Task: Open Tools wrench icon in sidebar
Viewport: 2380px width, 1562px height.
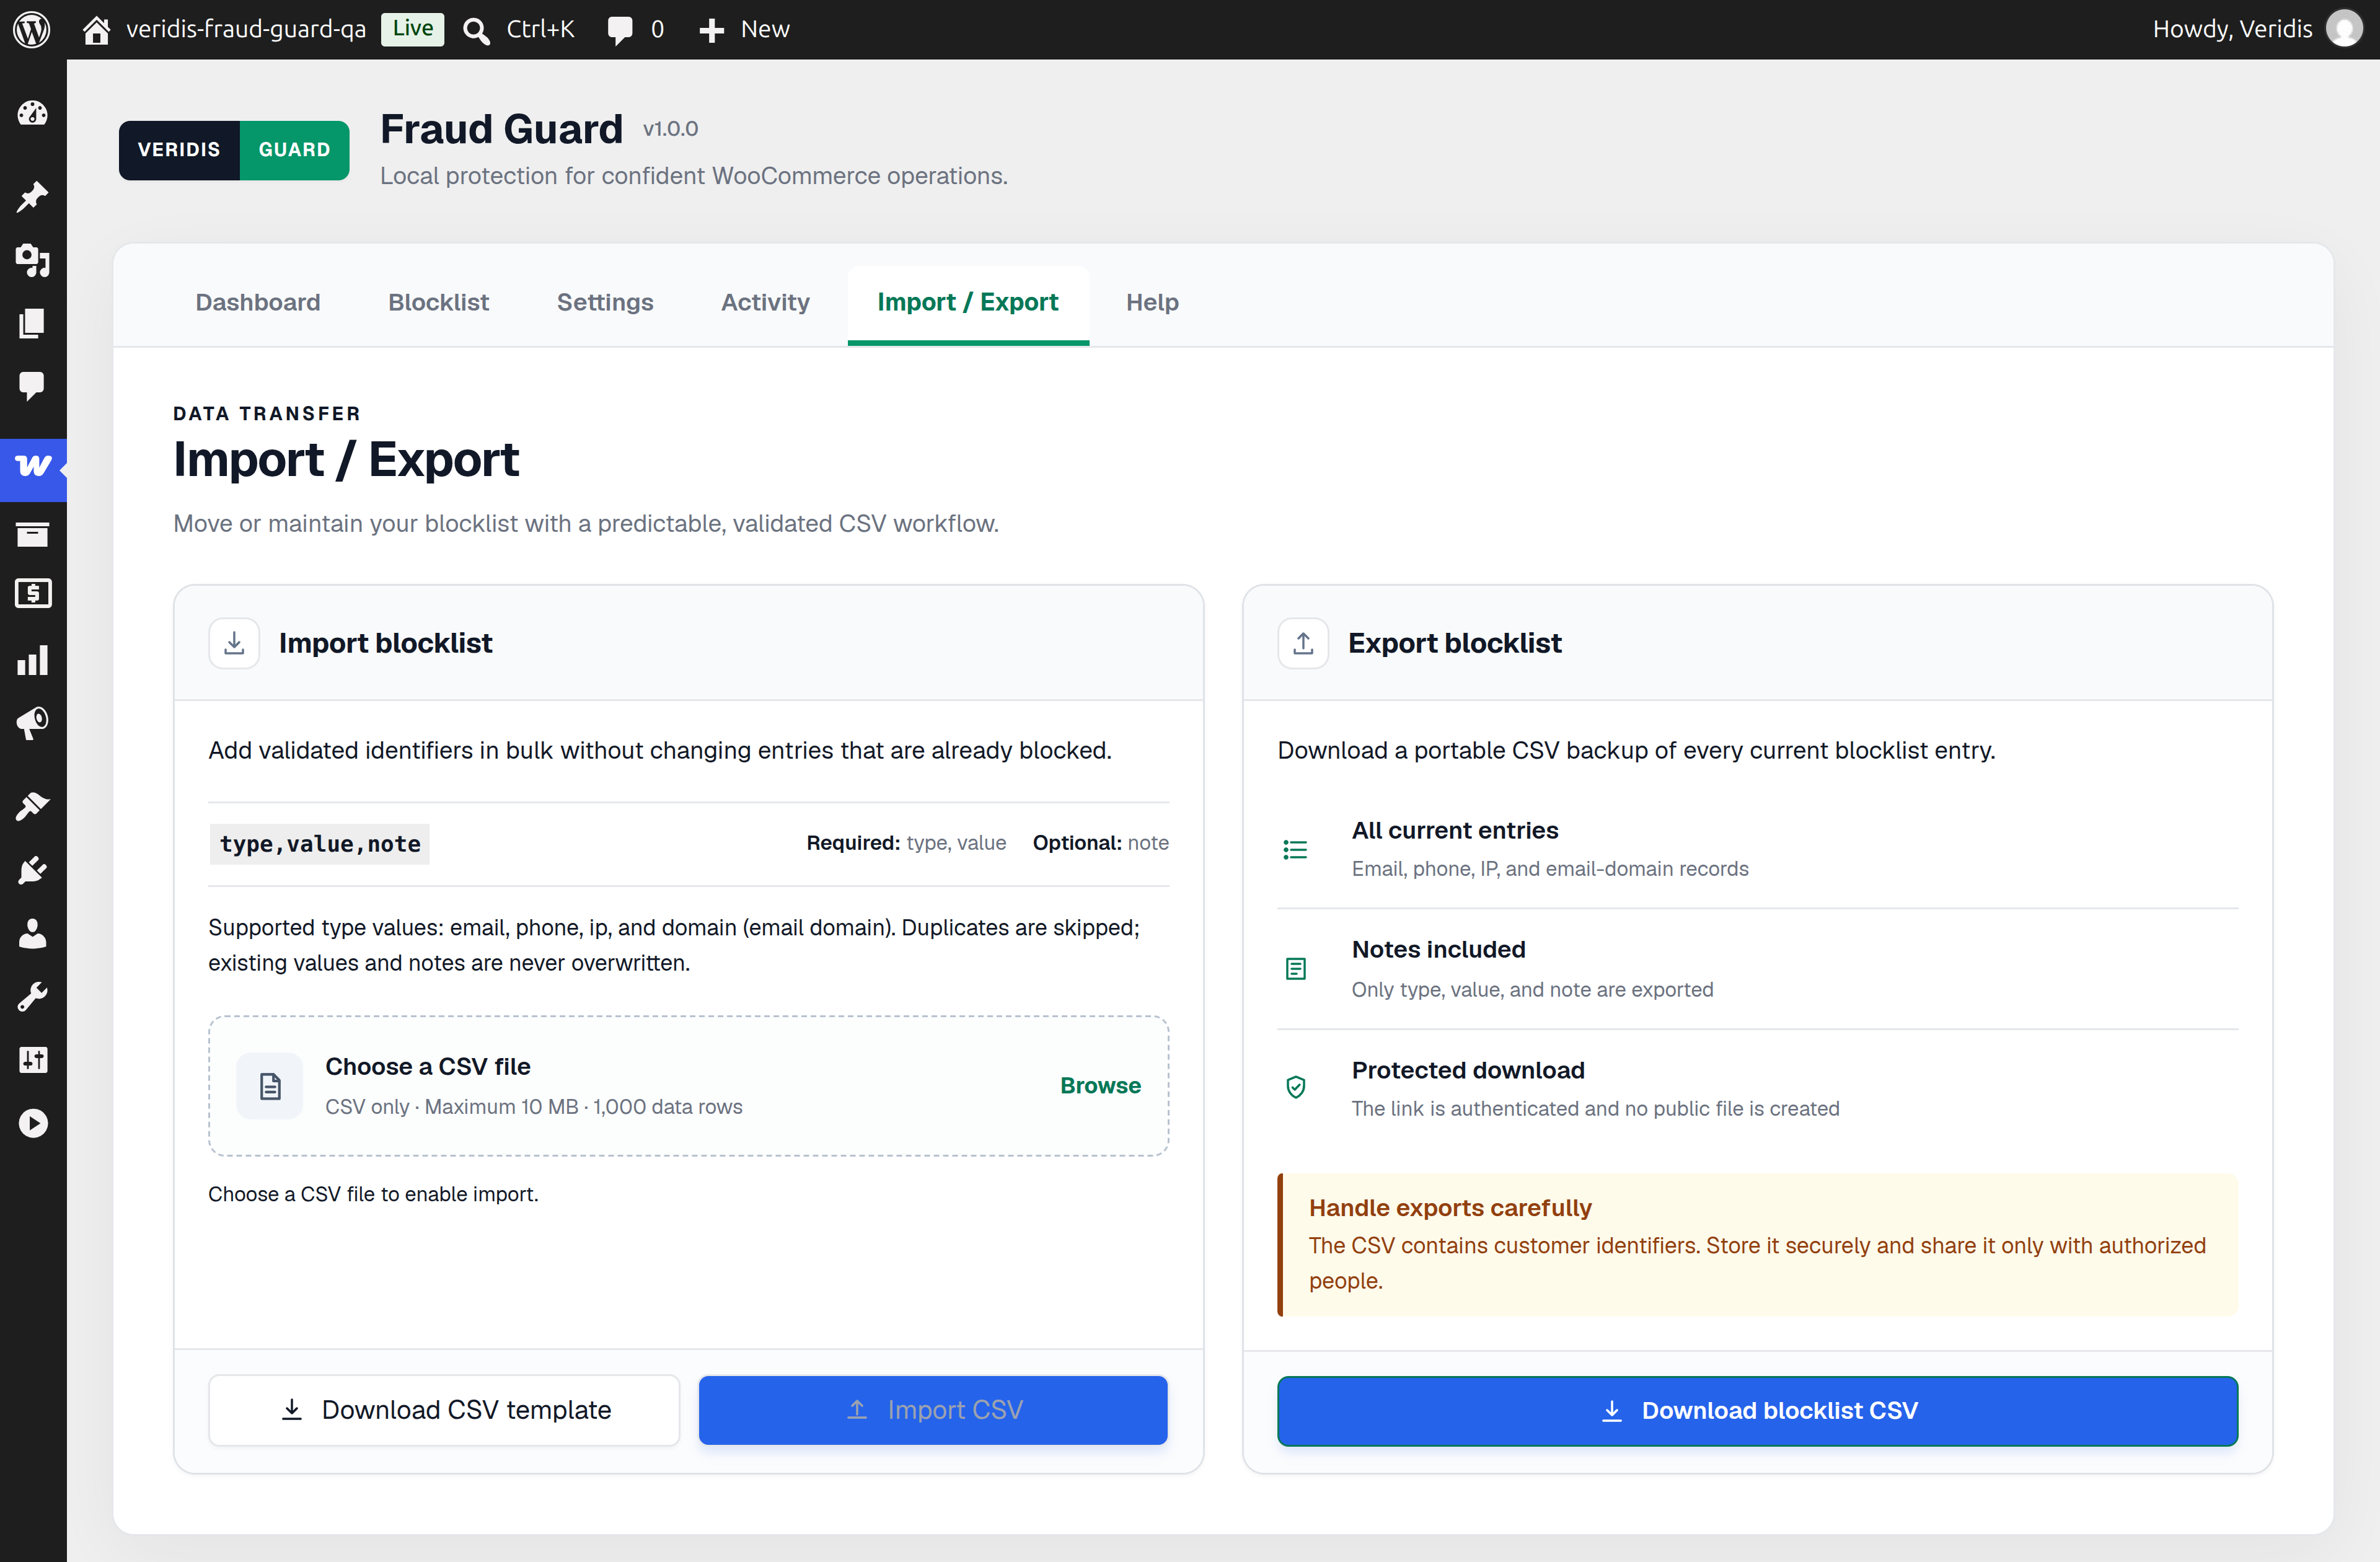Action: click(33, 996)
